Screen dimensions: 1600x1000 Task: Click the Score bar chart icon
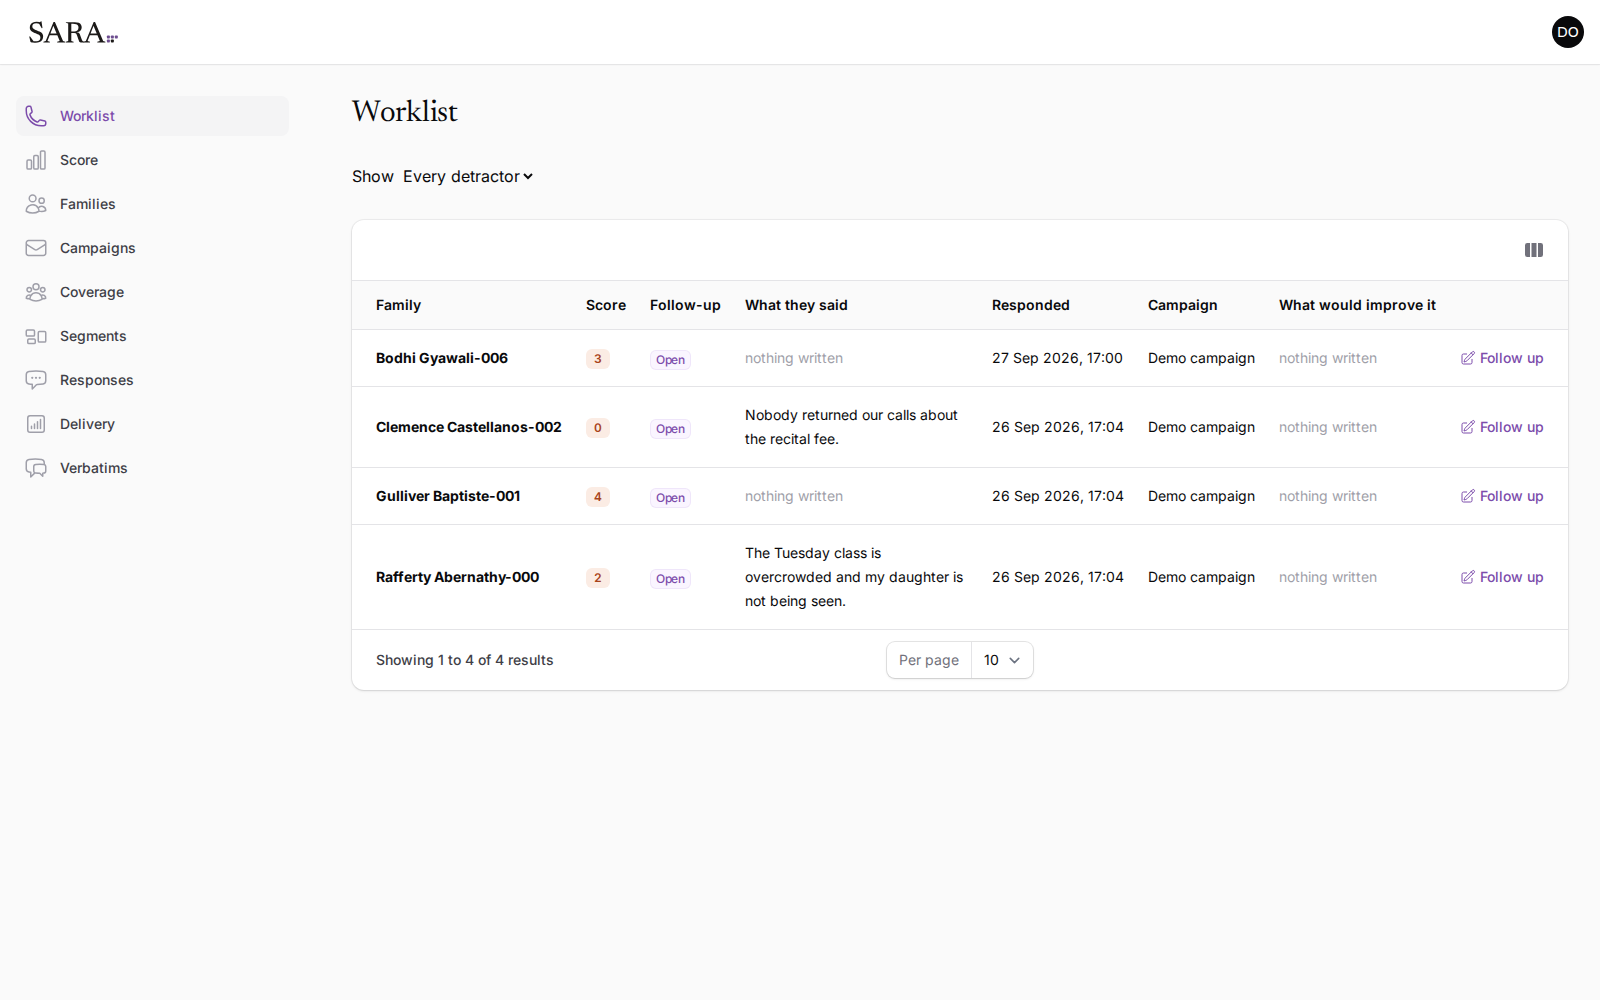click(x=36, y=160)
